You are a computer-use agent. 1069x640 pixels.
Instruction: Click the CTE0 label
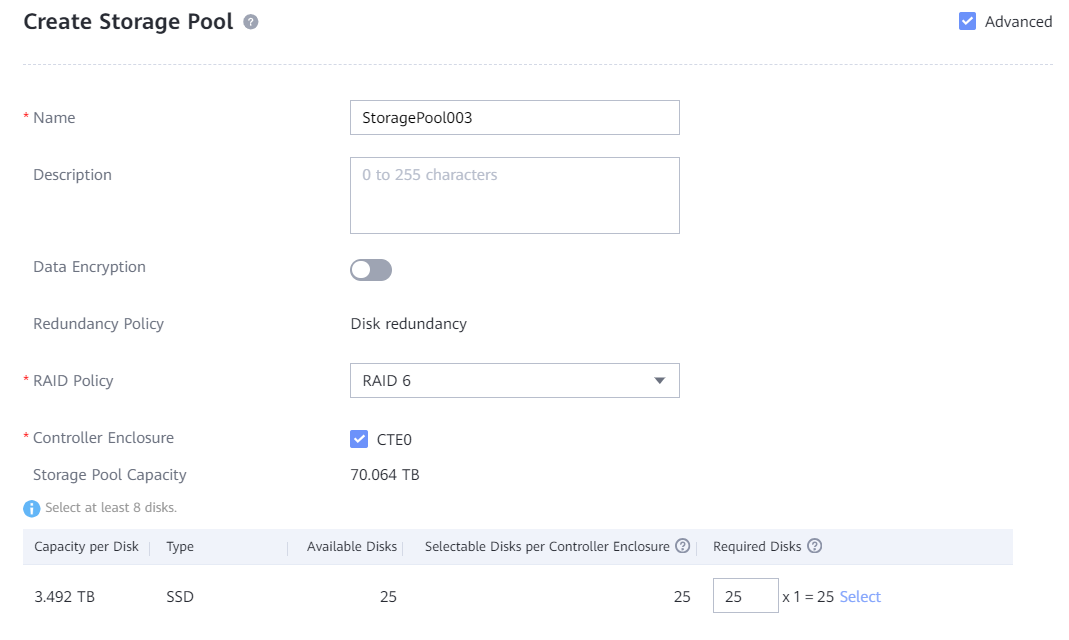tap(394, 439)
